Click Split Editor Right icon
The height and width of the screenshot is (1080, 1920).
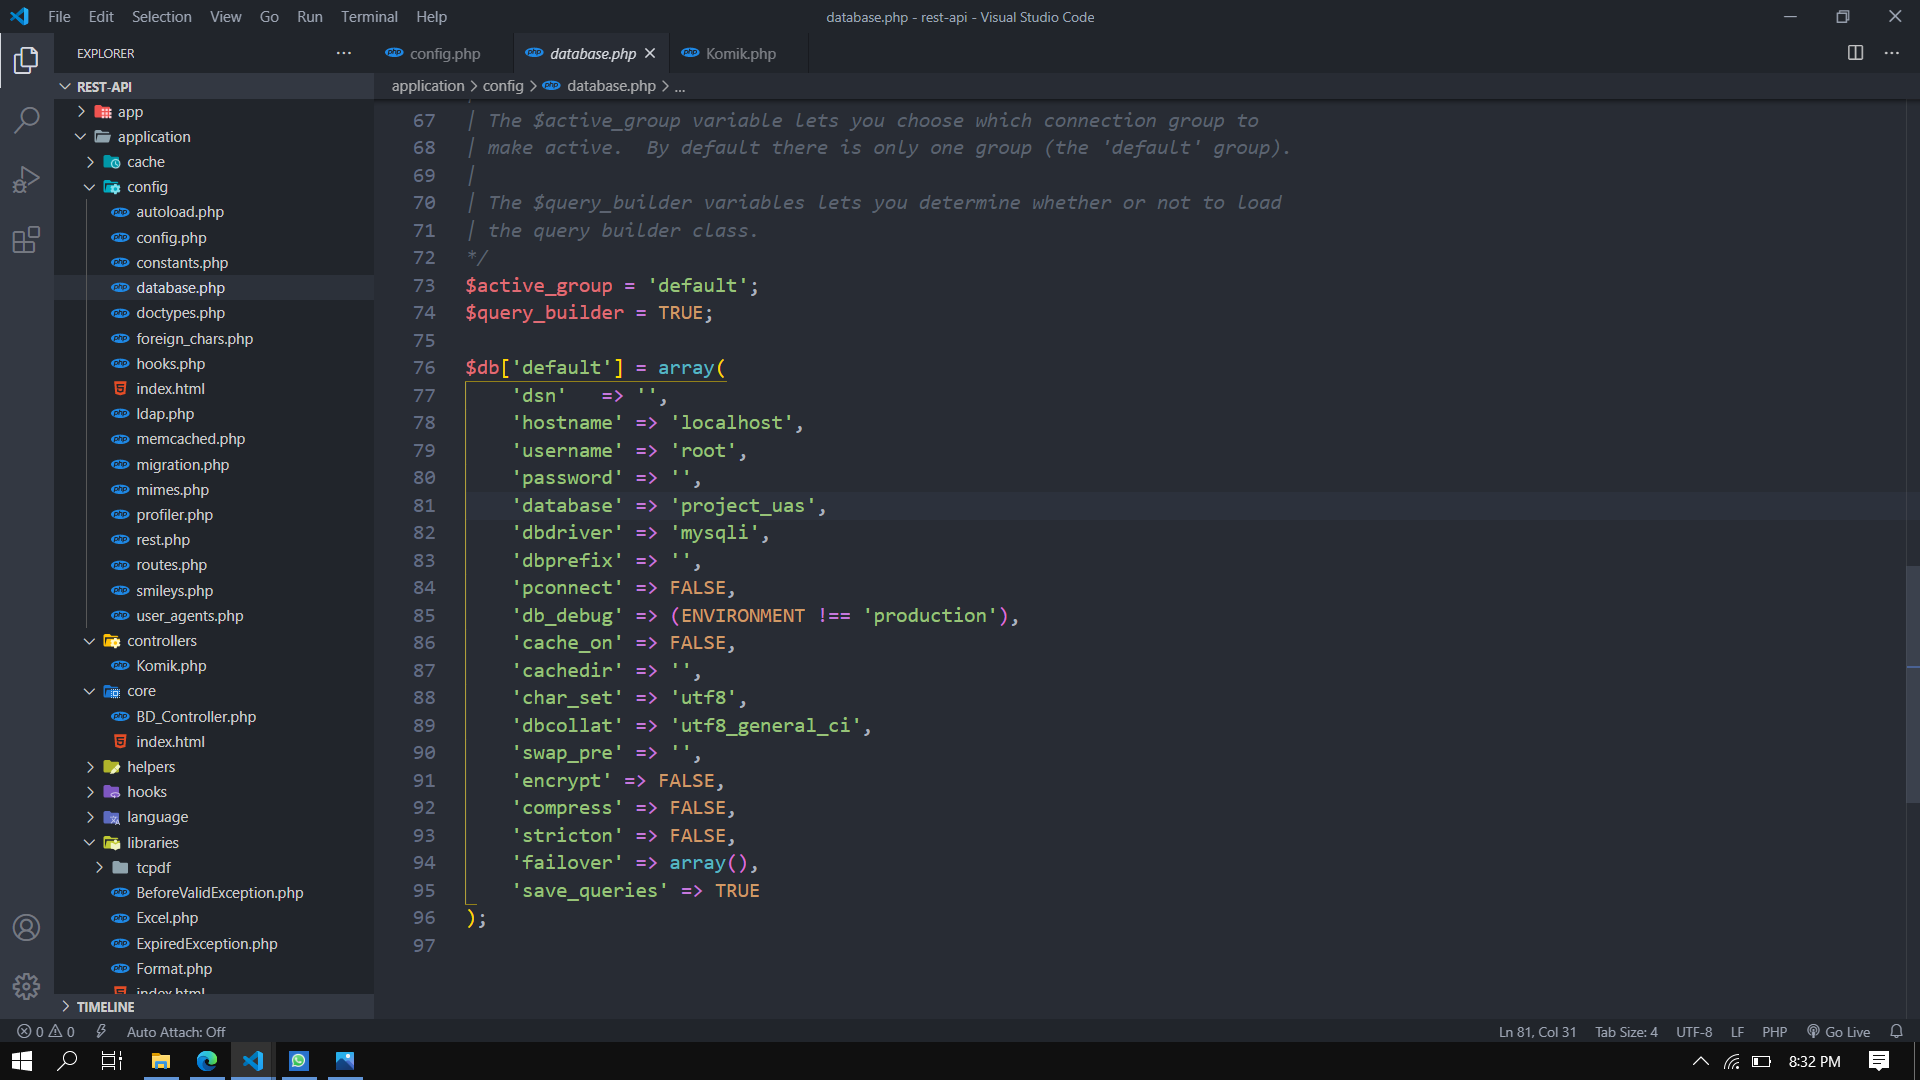[x=1855, y=53]
